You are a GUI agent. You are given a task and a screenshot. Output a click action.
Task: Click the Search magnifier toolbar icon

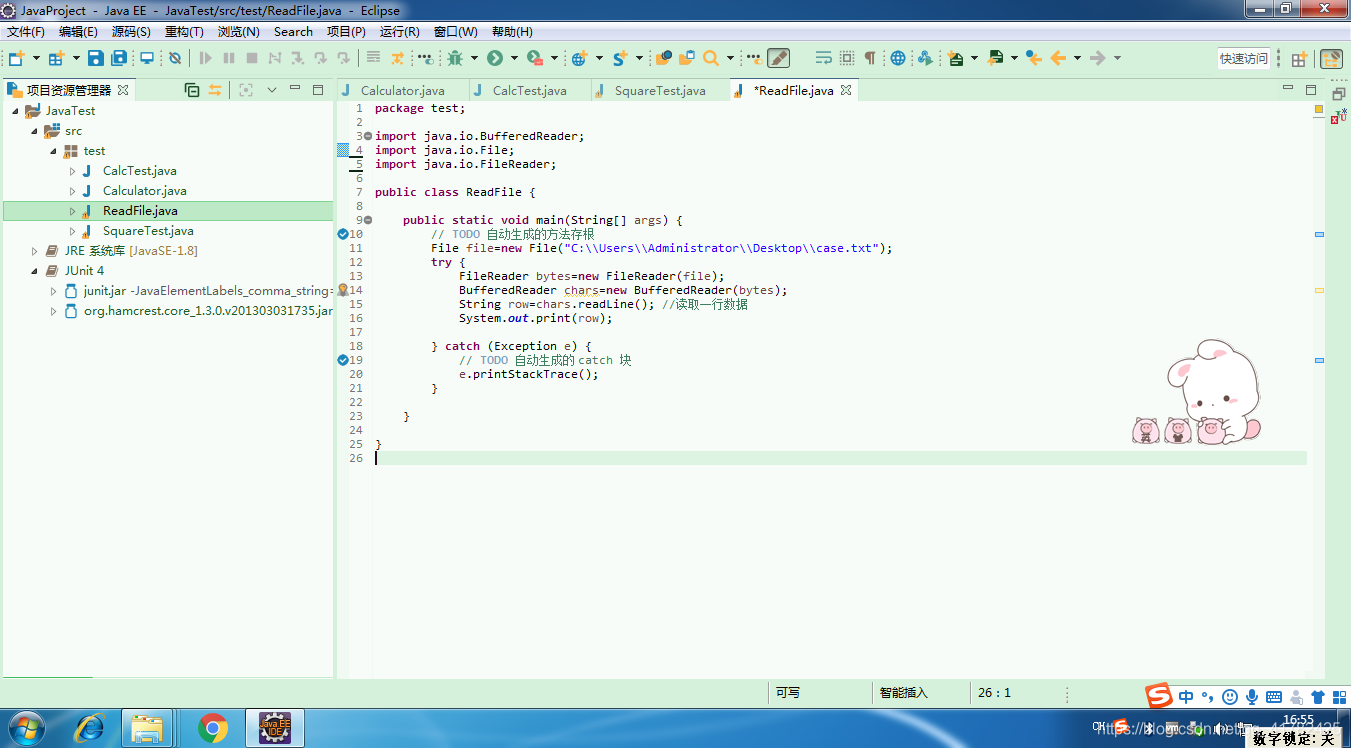click(x=711, y=57)
